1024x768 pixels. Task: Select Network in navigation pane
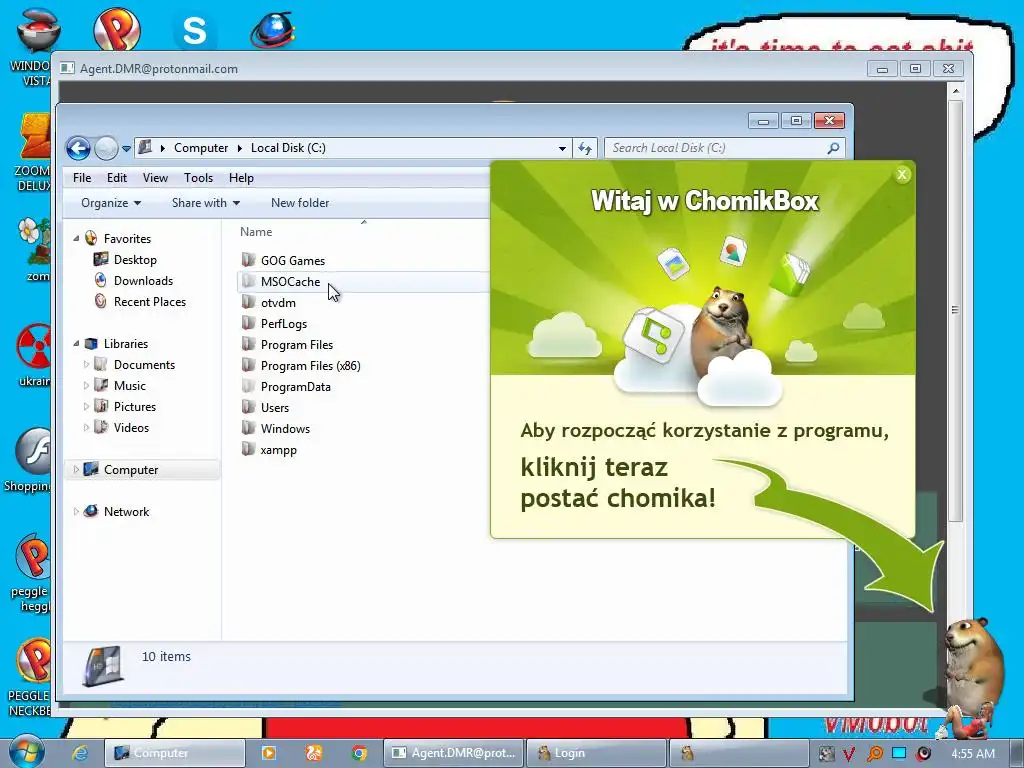pyautogui.click(x=126, y=511)
